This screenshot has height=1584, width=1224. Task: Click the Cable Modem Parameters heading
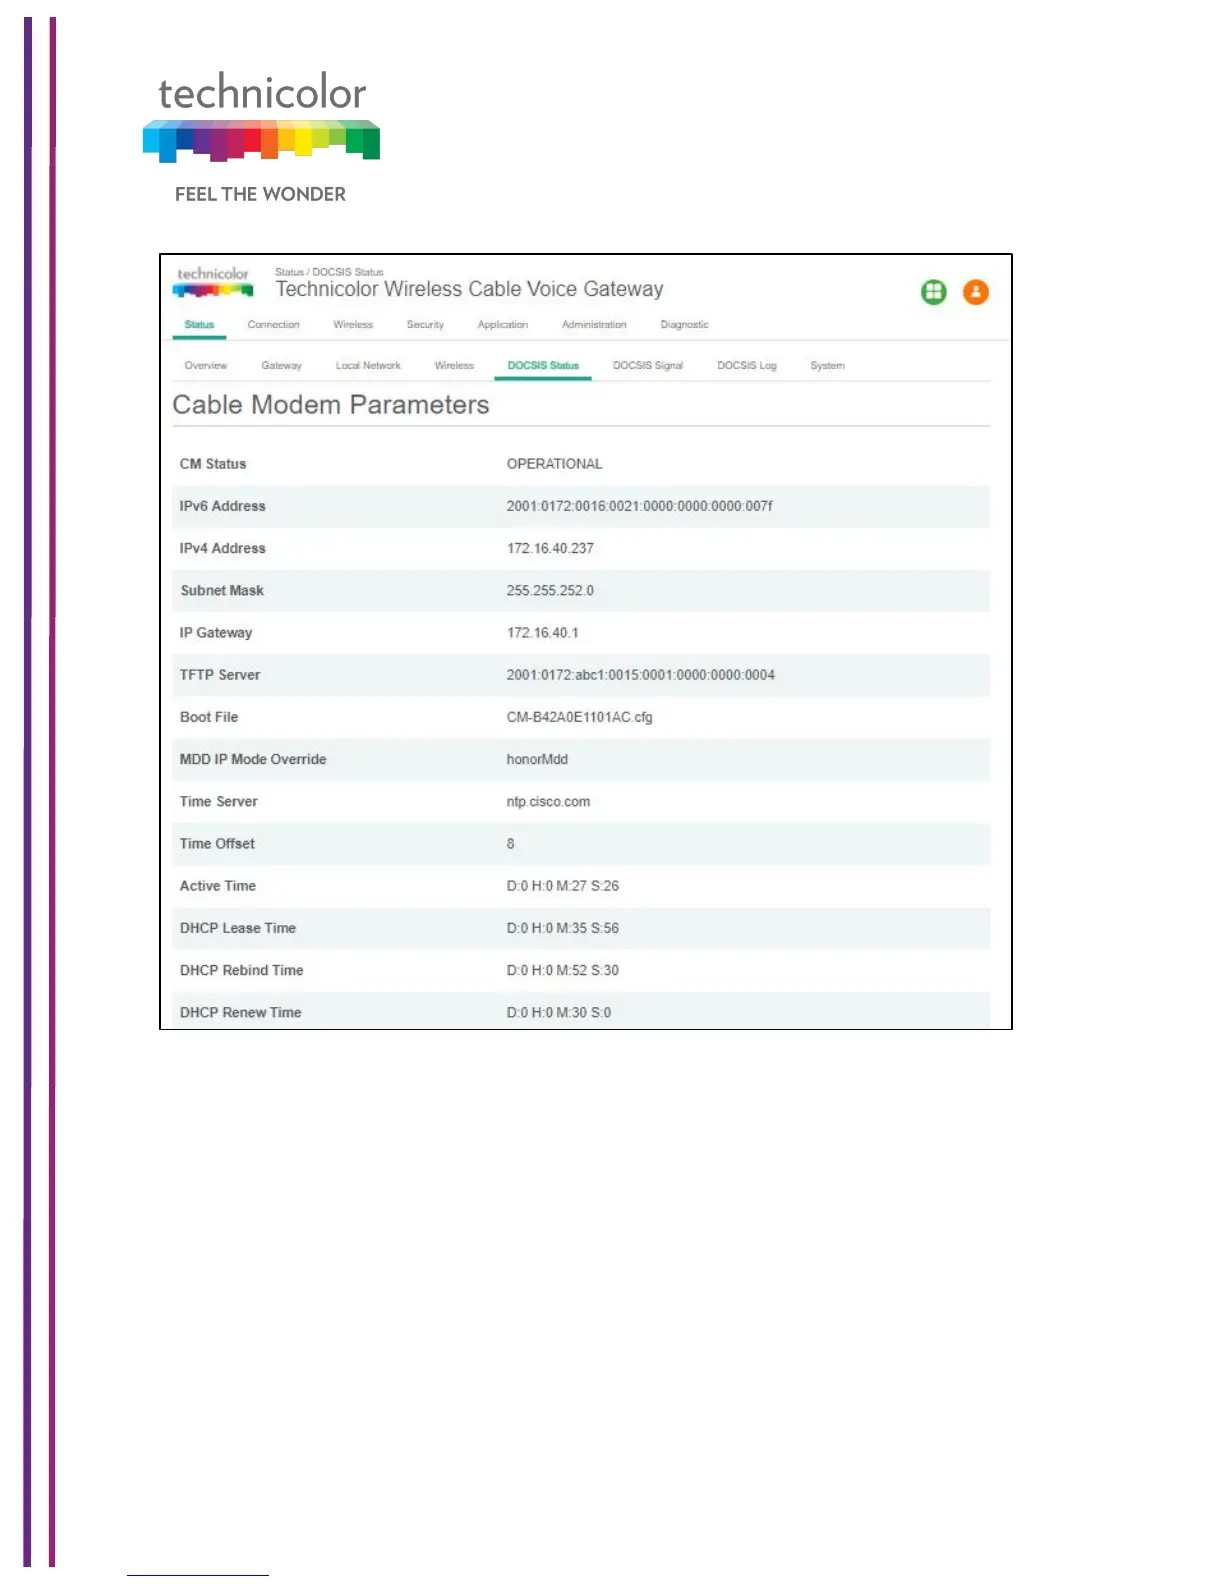pyautogui.click(x=331, y=405)
